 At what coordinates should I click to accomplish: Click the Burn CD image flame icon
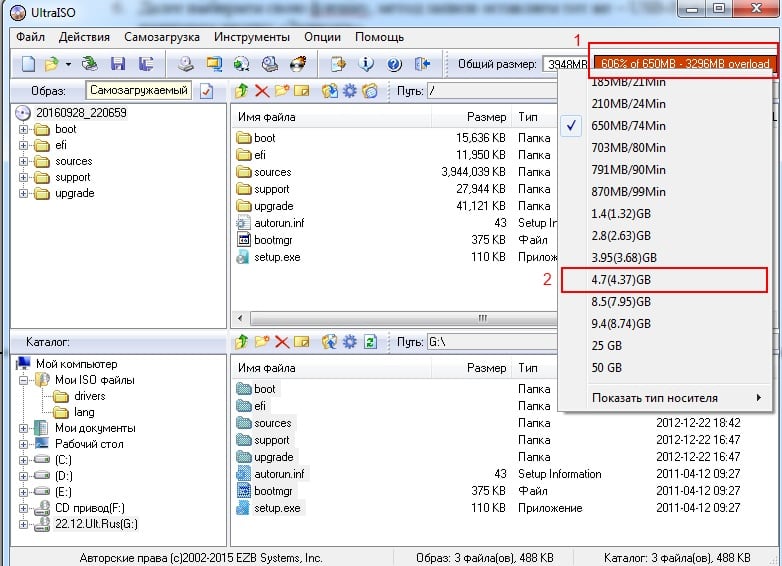pyautogui.click(x=297, y=64)
